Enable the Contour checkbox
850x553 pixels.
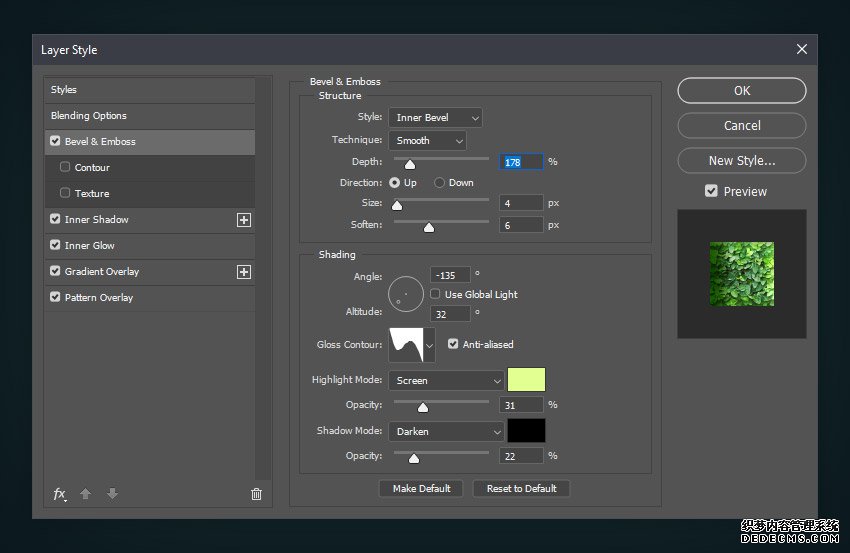(65, 167)
